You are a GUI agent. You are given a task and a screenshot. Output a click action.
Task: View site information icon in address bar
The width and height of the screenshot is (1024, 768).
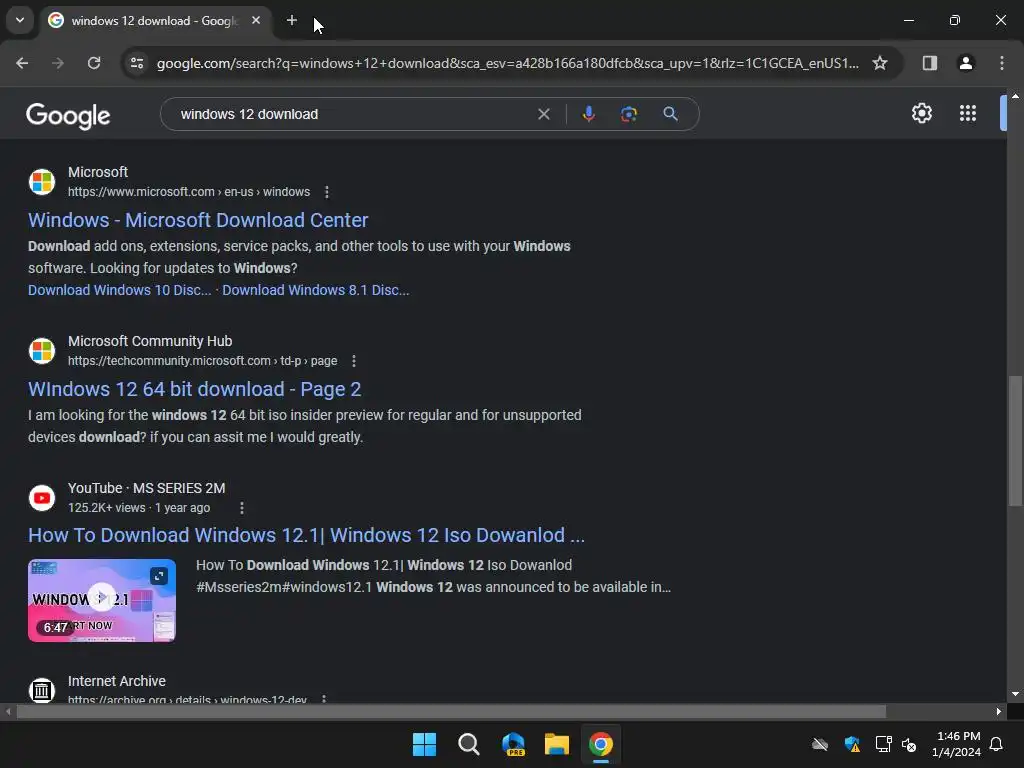coord(136,63)
